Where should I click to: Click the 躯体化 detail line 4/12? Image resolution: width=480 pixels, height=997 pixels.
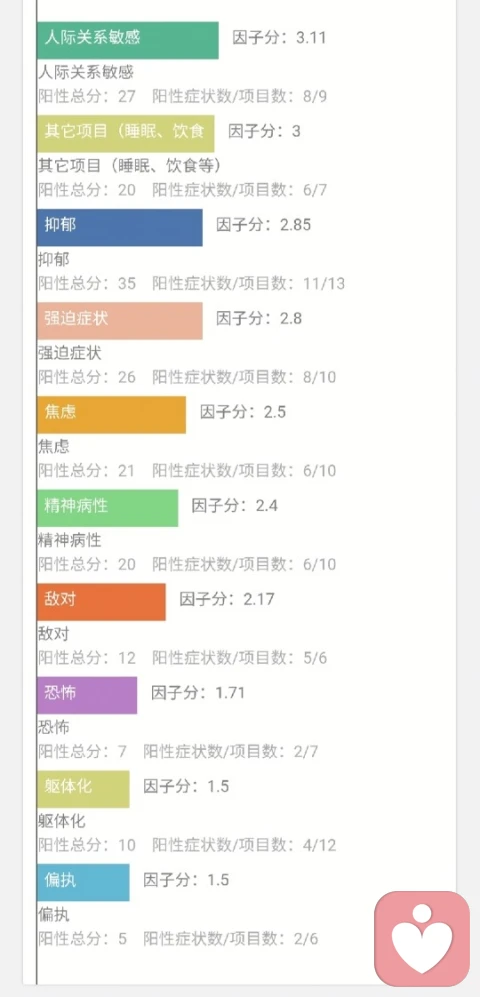tap(187, 845)
